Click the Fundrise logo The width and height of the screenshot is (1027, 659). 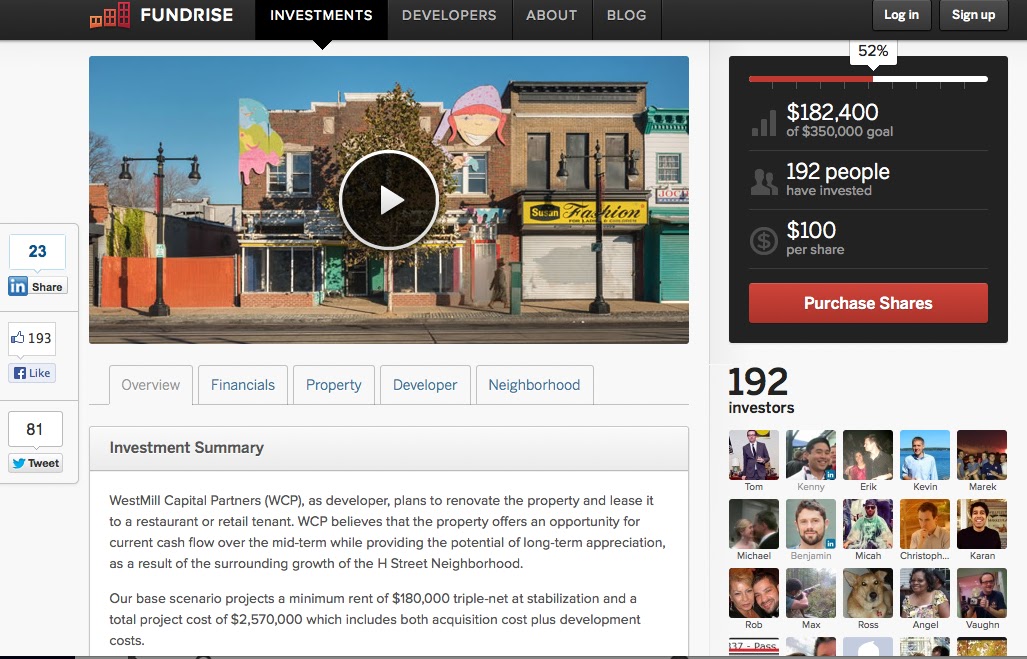(x=161, y=15)
